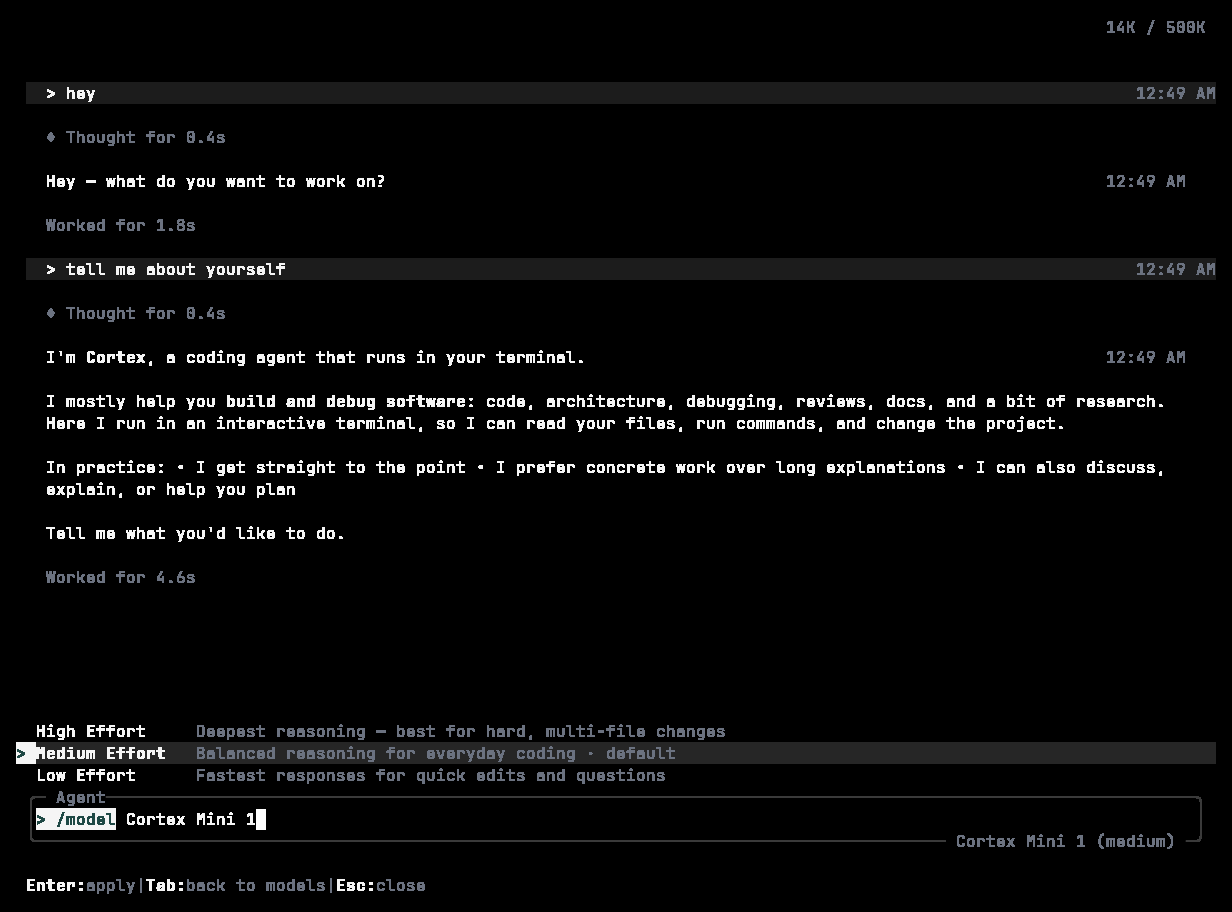The width and height of the screenshot is (1232, 912).
Task: Click 'Worked for 4.6s' text
Action: 121,577
